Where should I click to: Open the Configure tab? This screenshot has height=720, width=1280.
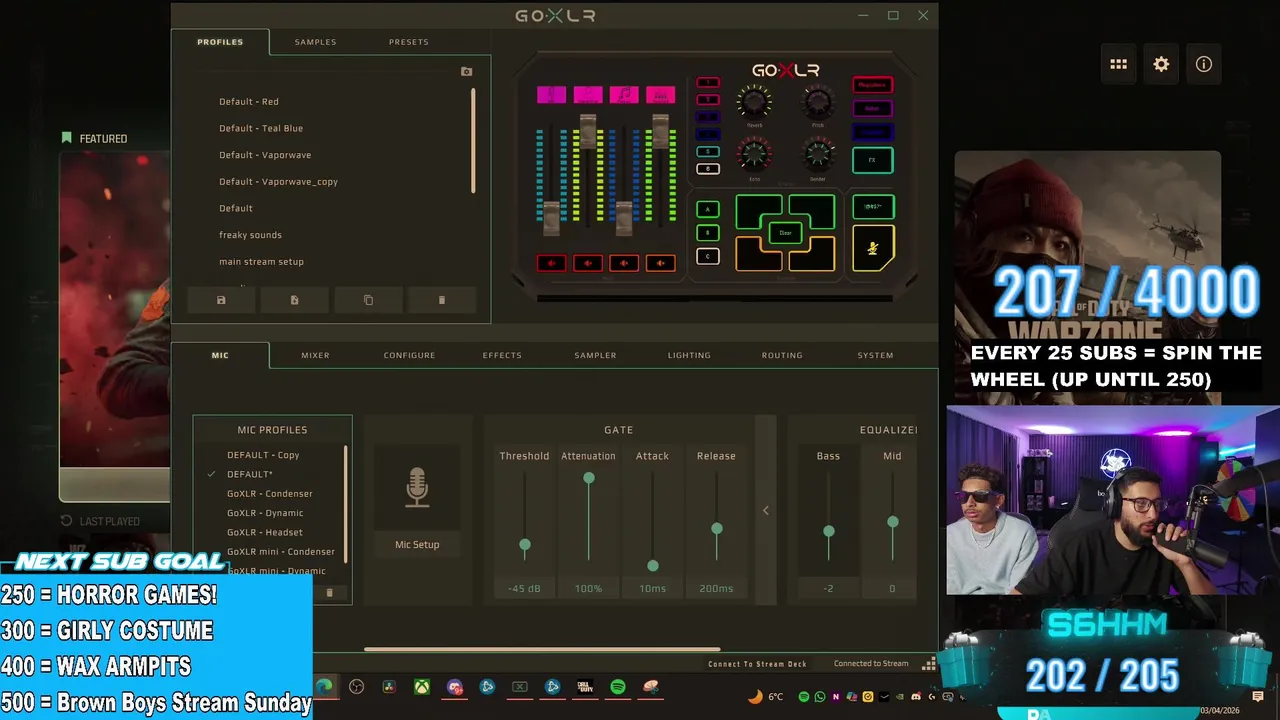pos(409,355)
